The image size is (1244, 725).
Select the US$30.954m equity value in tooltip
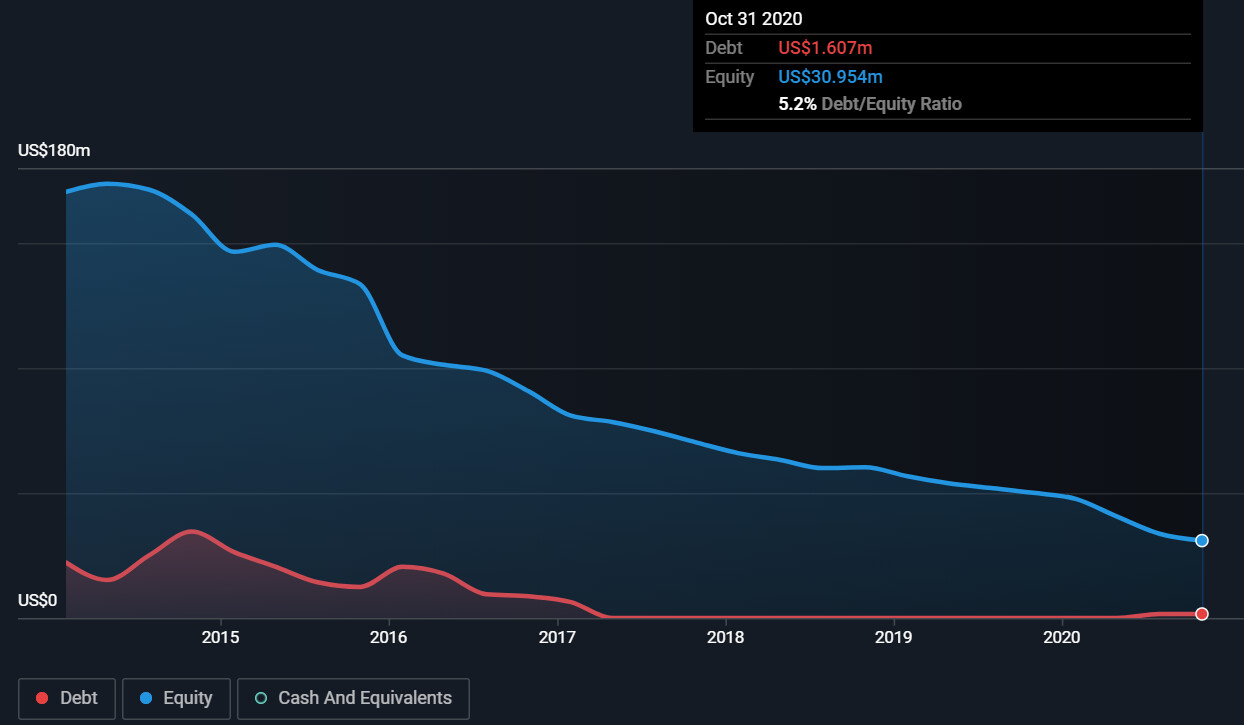(830, 77)
